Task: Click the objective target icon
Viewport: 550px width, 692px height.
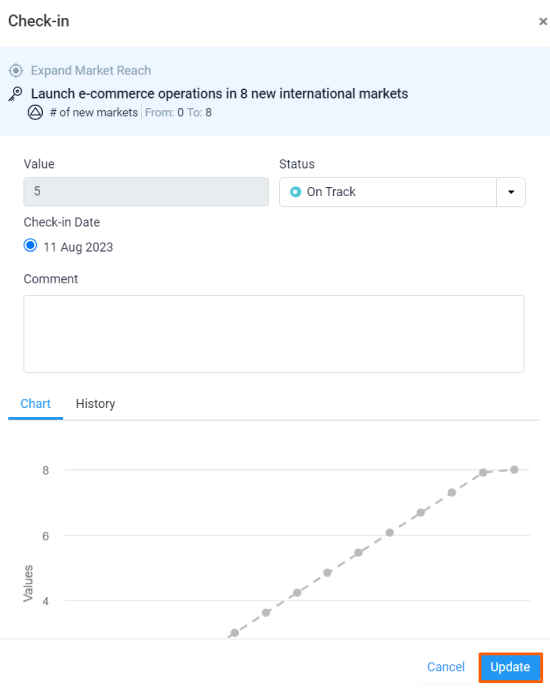Action: point(16,71)
